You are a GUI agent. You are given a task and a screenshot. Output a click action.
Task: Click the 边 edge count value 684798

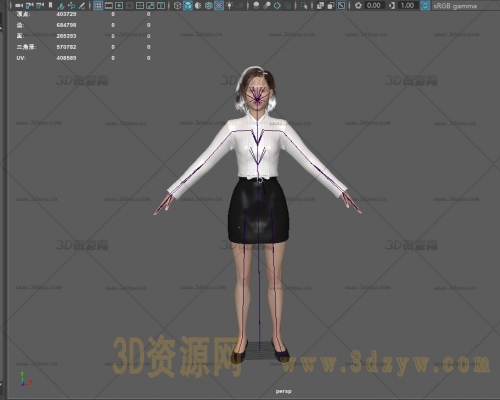66,25
